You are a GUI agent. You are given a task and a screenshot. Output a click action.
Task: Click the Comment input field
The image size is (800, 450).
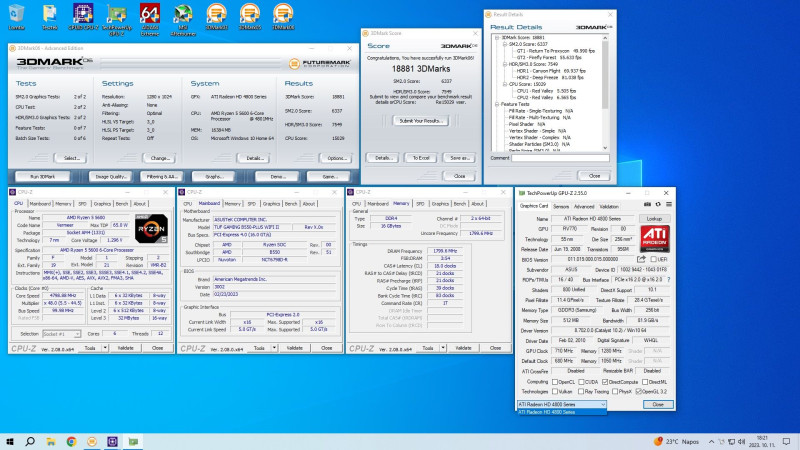pyautogui.click(x=560, y=158)
